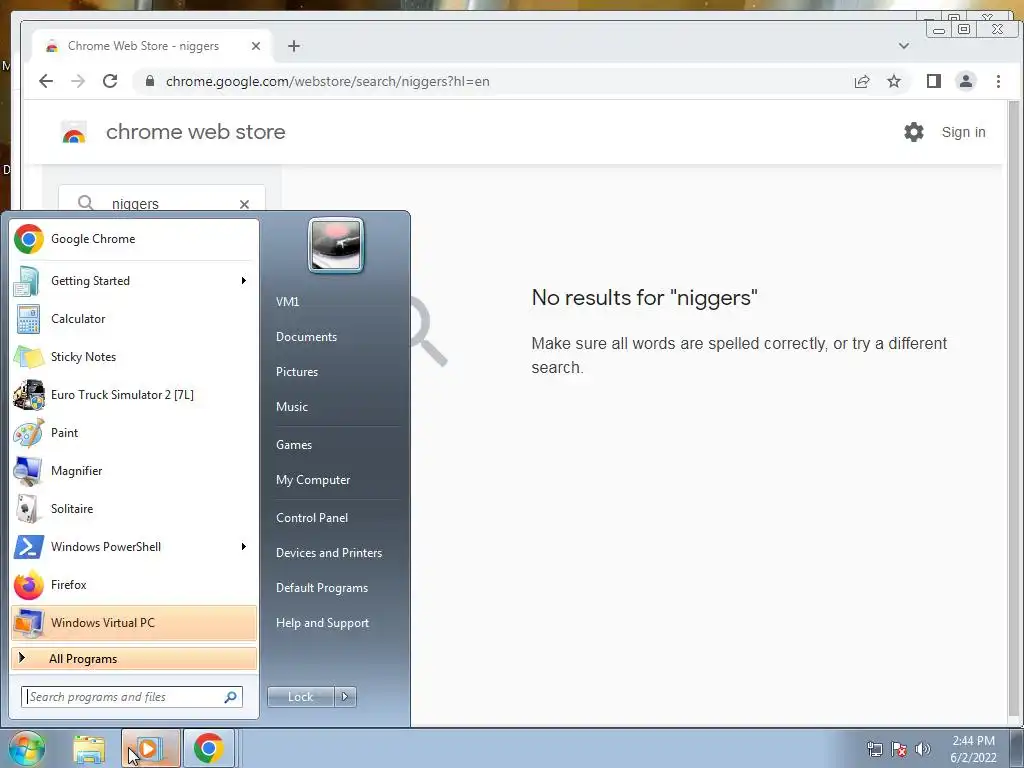Open the tab search chevron in Chrome
Screen dimensions: 1024x768
coord(904,46)
